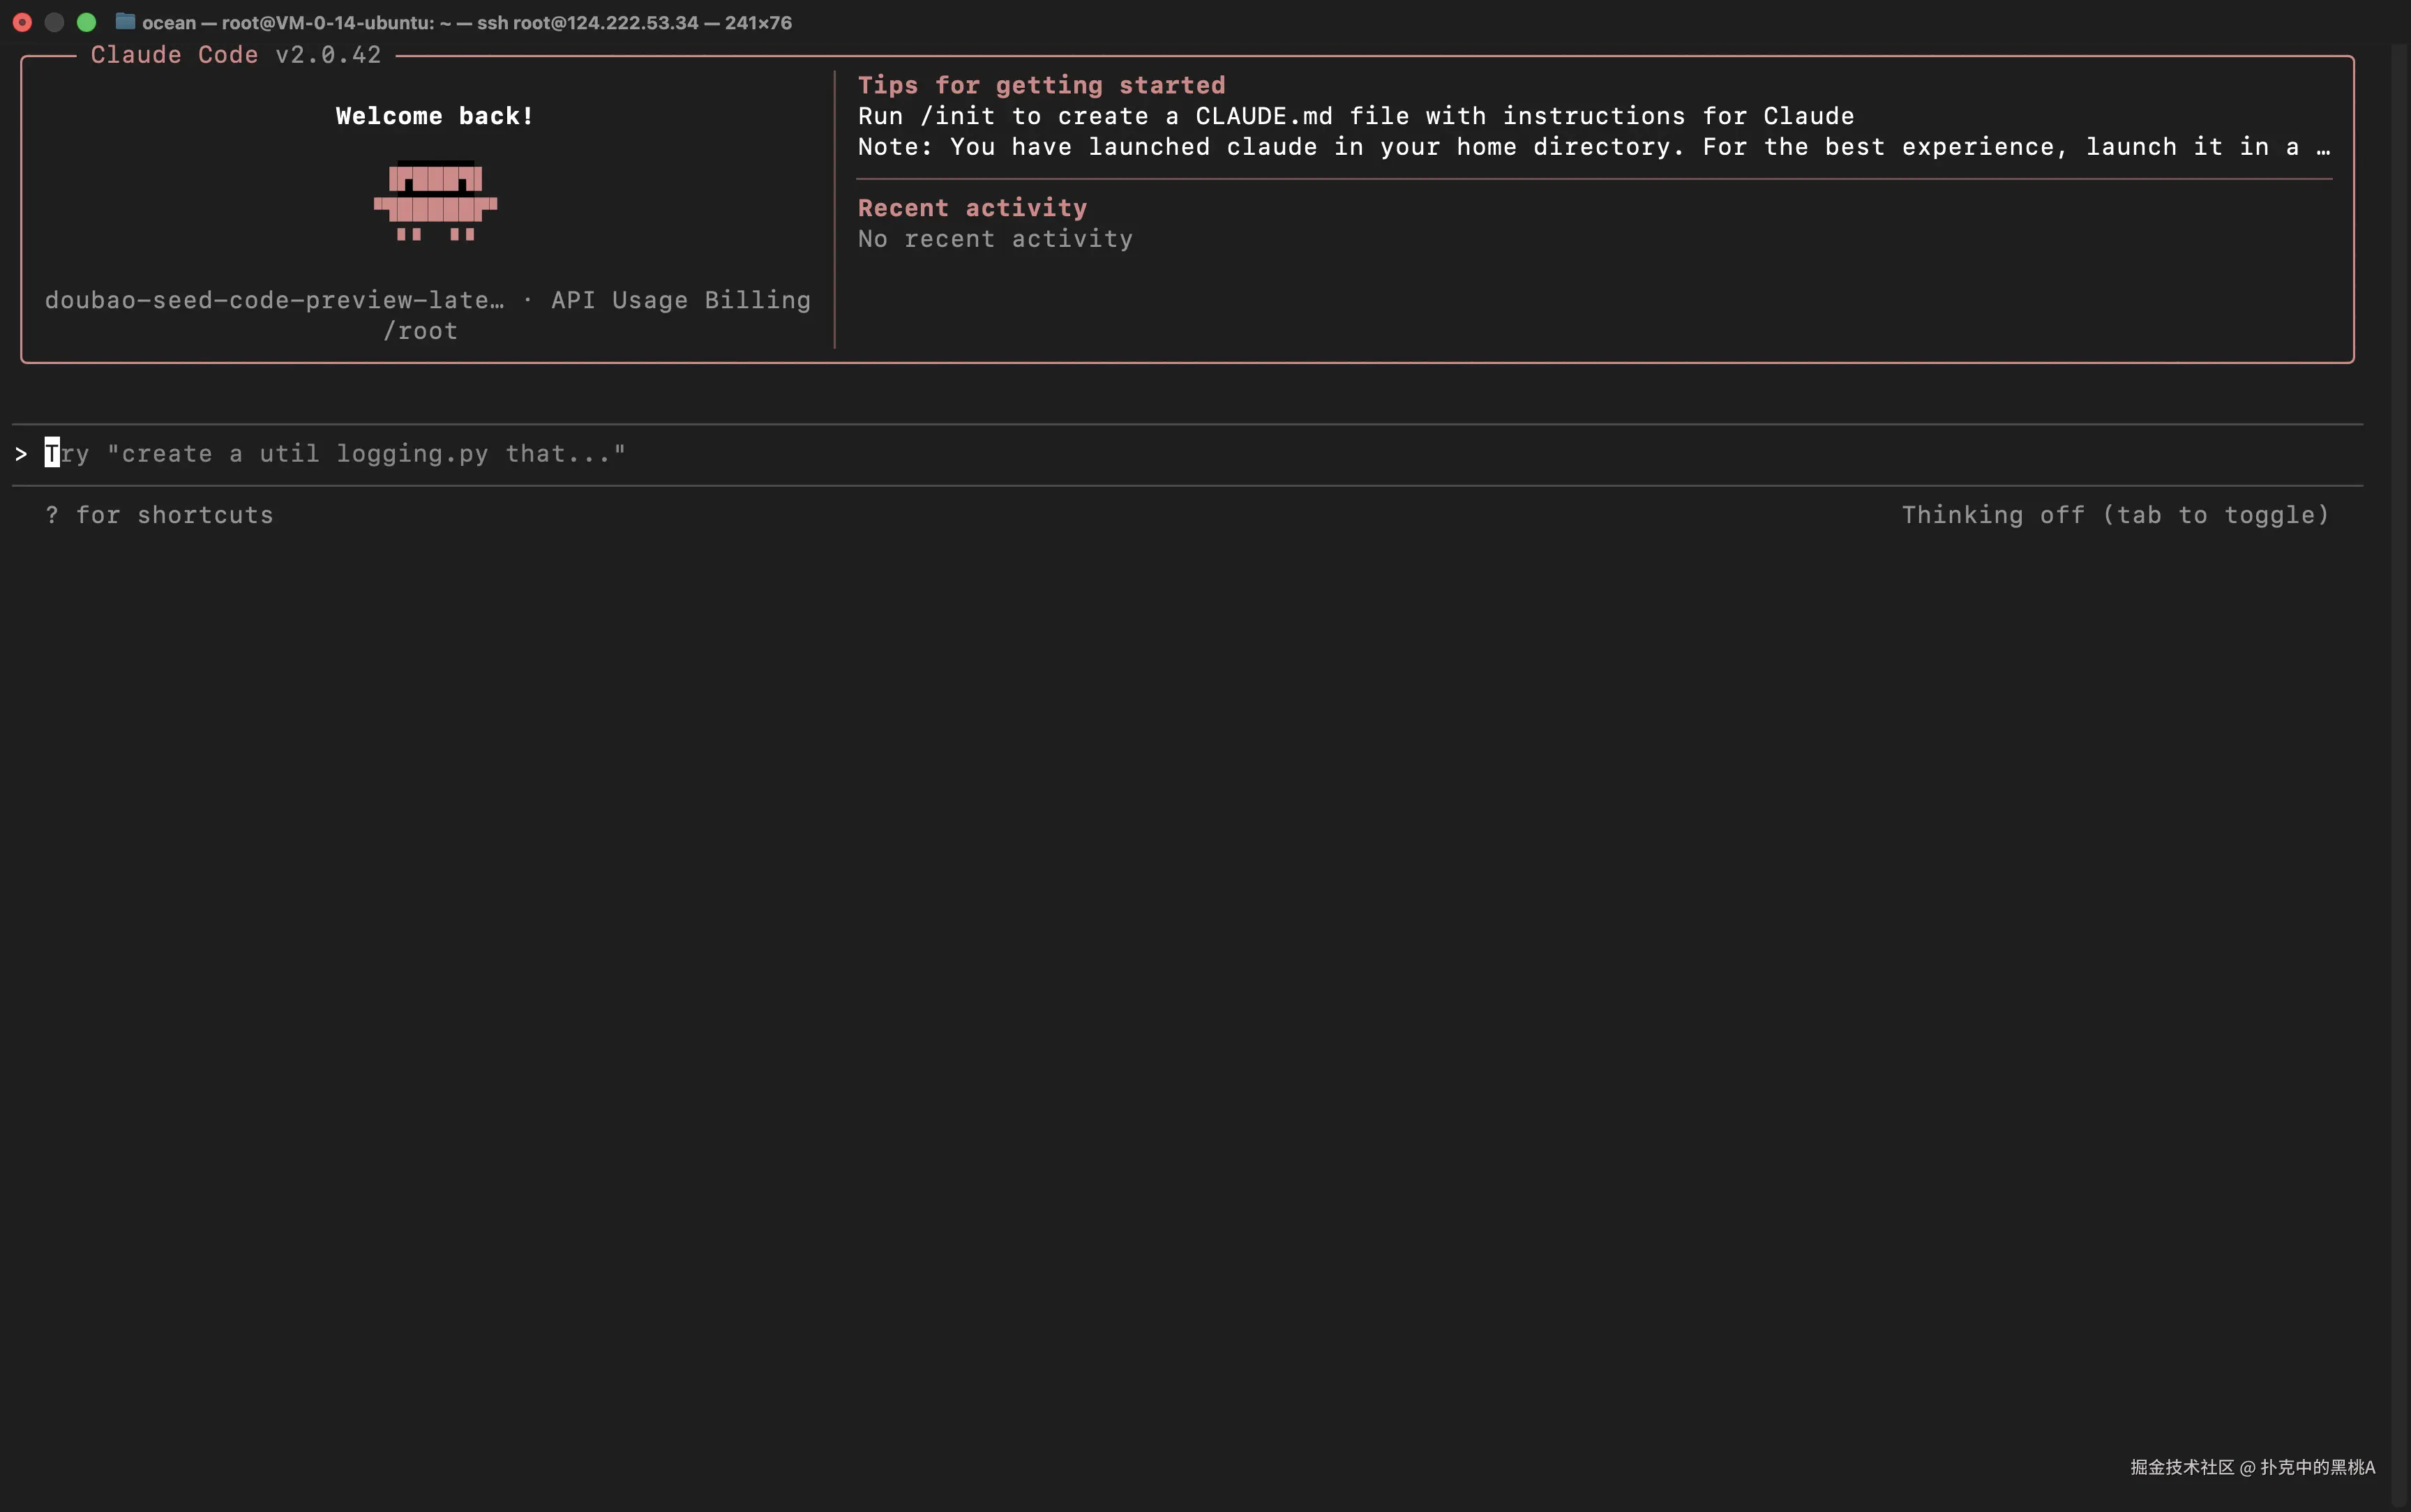Click the truncated doubao-seed-code-preview model name

[274, 300]
